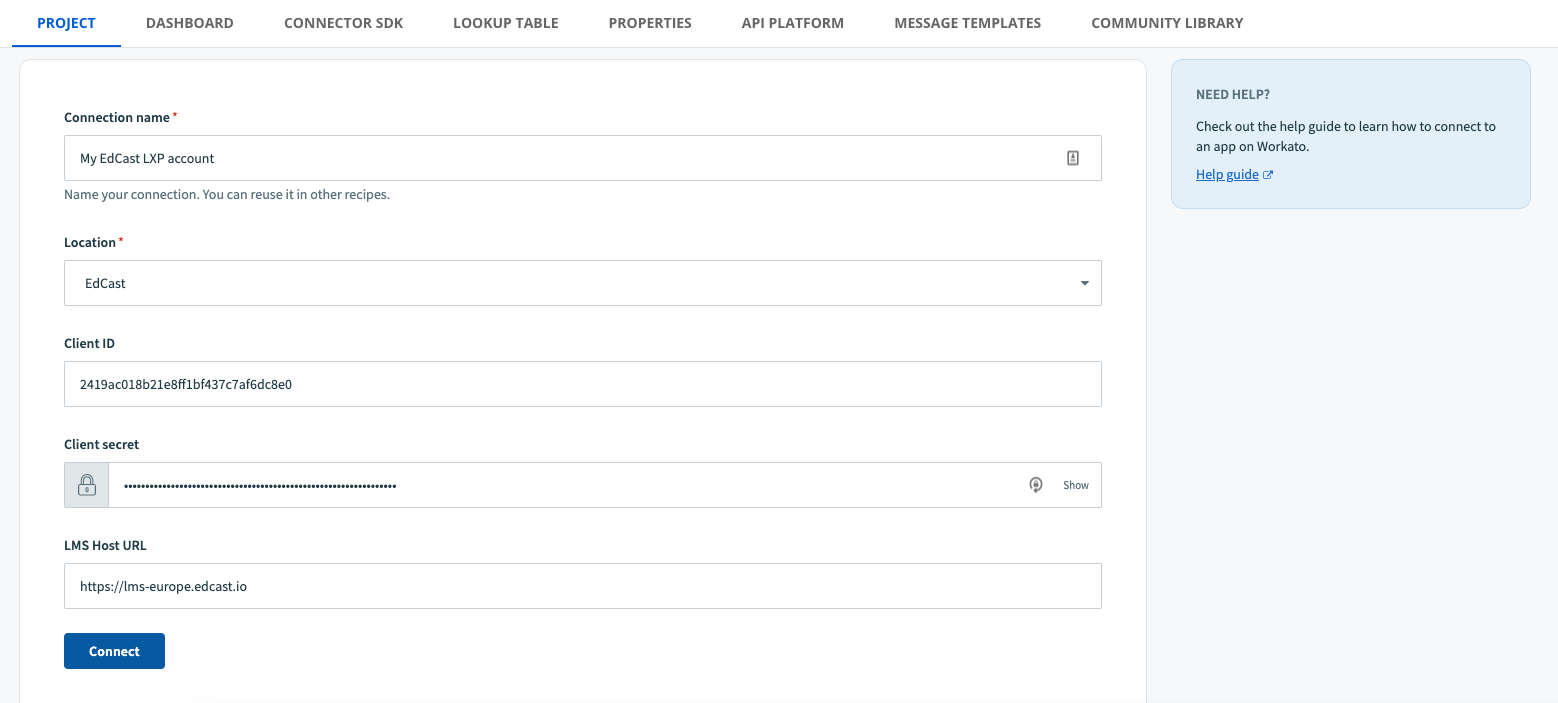This screenshot has height=703, width=1558.
Task: Edit the Client ID field
Action: (583, 384)
